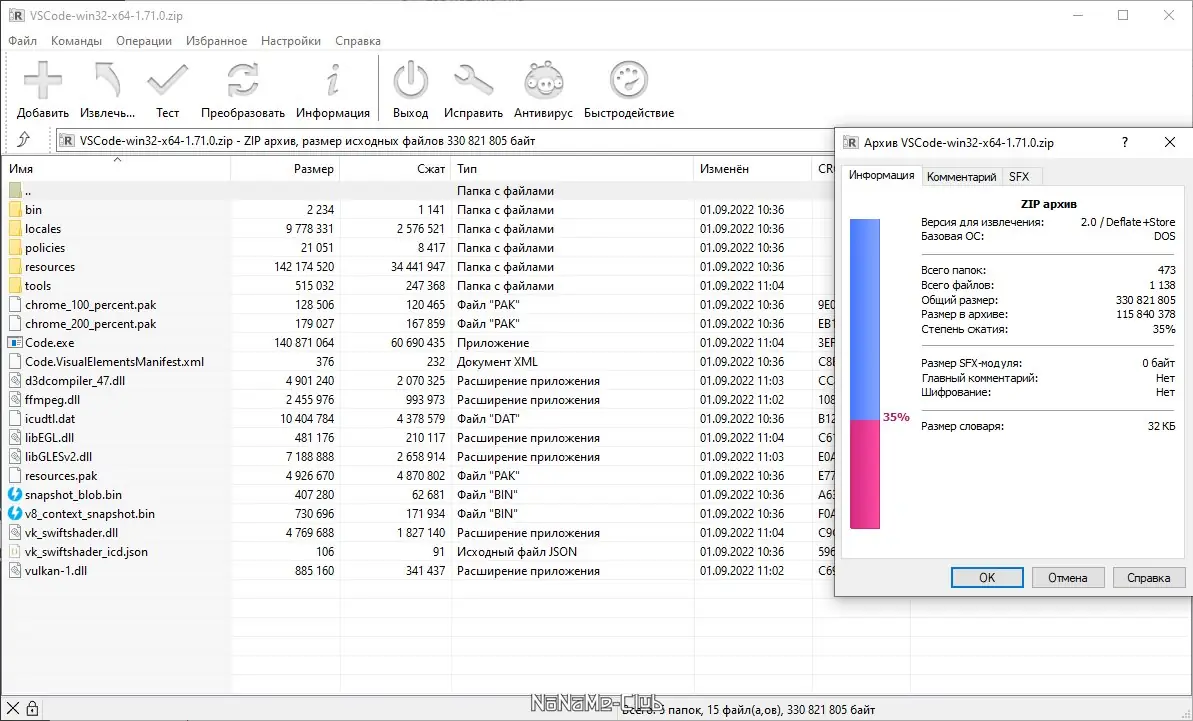The height and width of the screenshot is (721, 1193).
Task: Sort by the Изменён column header
Action: (753, 168)
